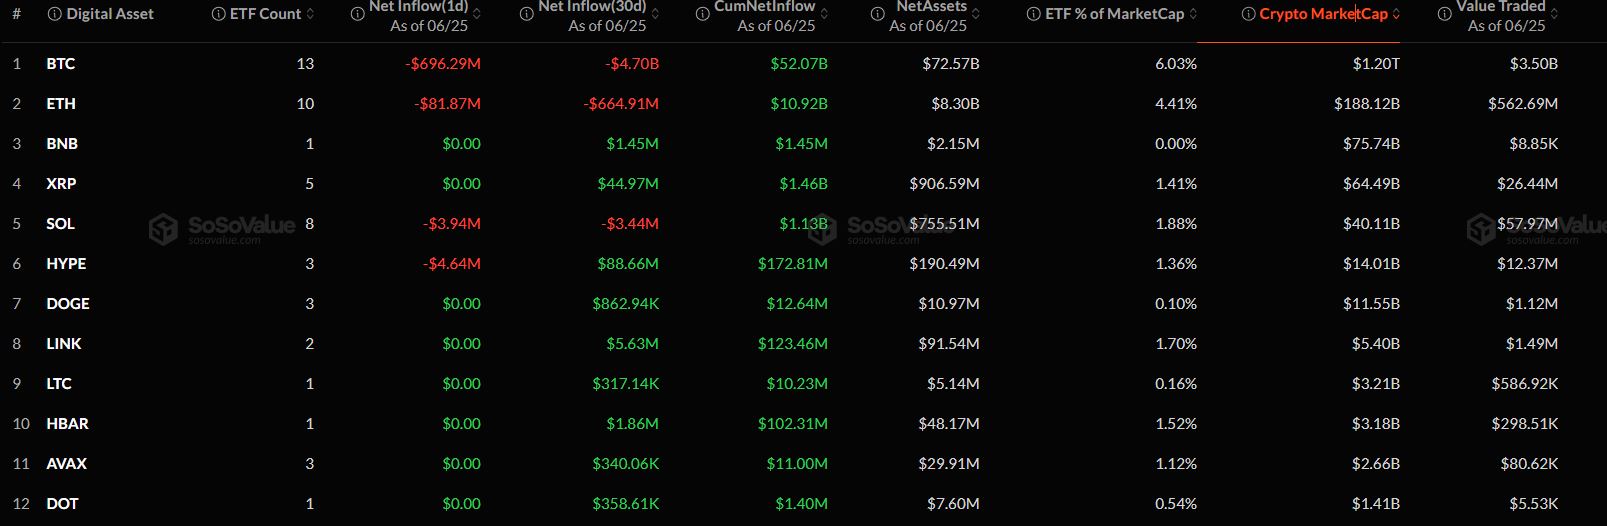The width and height of the screenshot is (1607, 526).
Task: Open the BNB asset row
Action: coord(803,143)
